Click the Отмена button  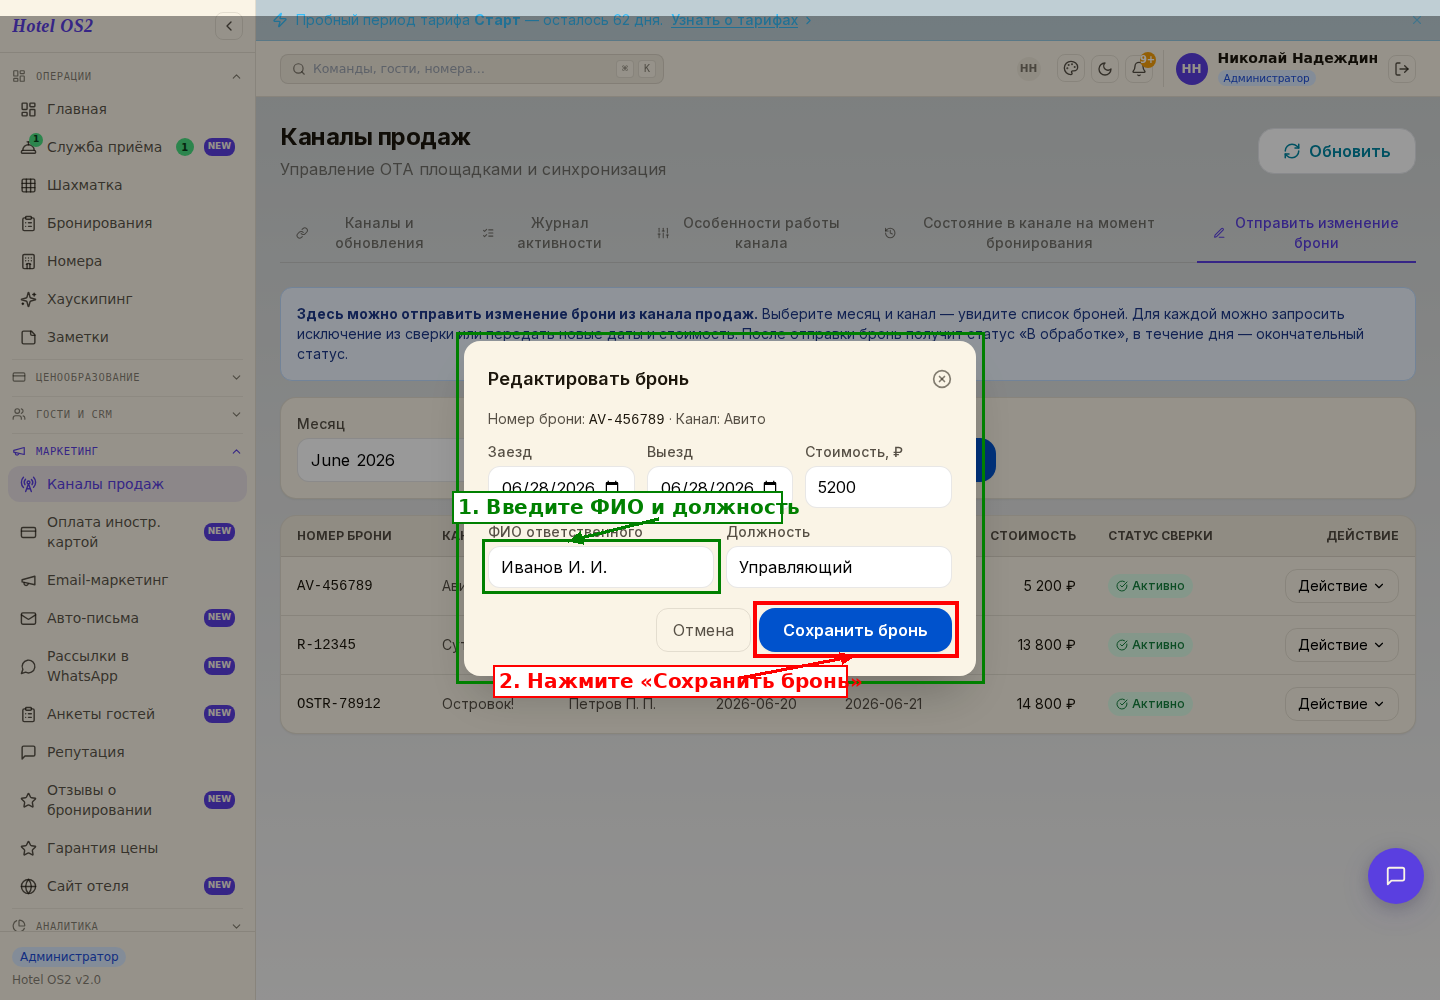point(703,630)
